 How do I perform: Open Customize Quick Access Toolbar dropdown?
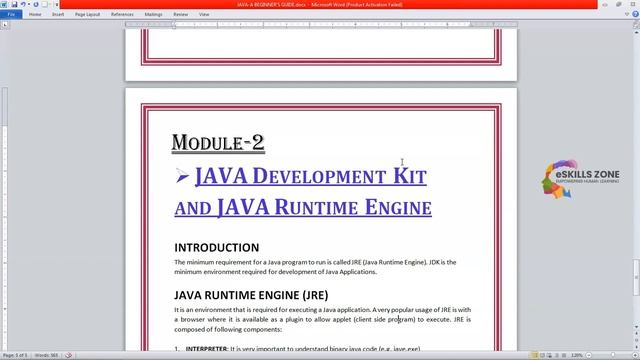(56, 4)
